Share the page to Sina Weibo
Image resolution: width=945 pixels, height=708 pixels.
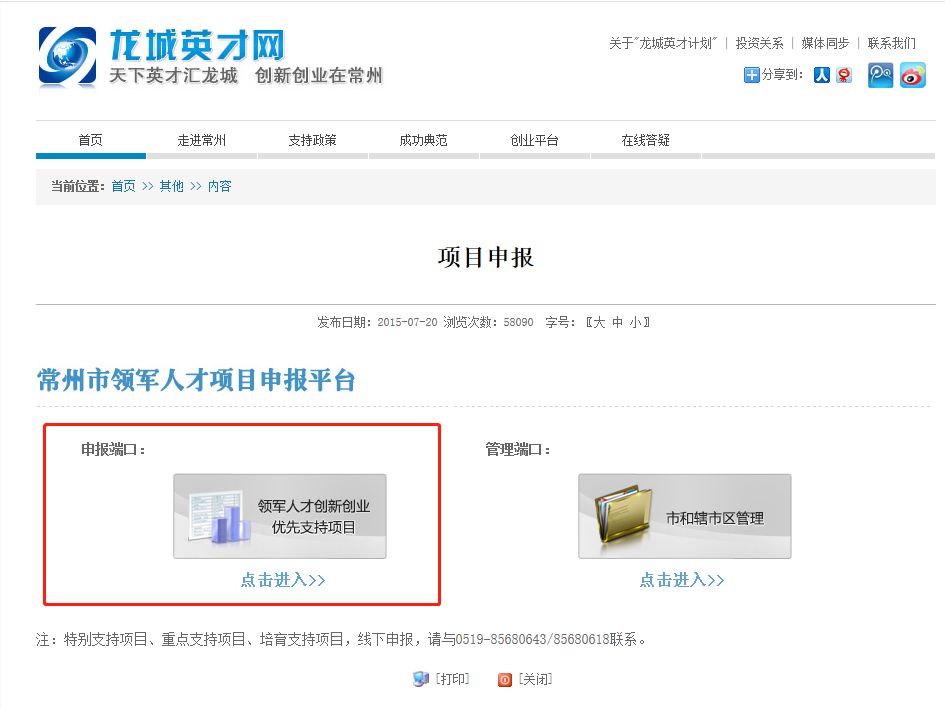click(x=913, y=74)
